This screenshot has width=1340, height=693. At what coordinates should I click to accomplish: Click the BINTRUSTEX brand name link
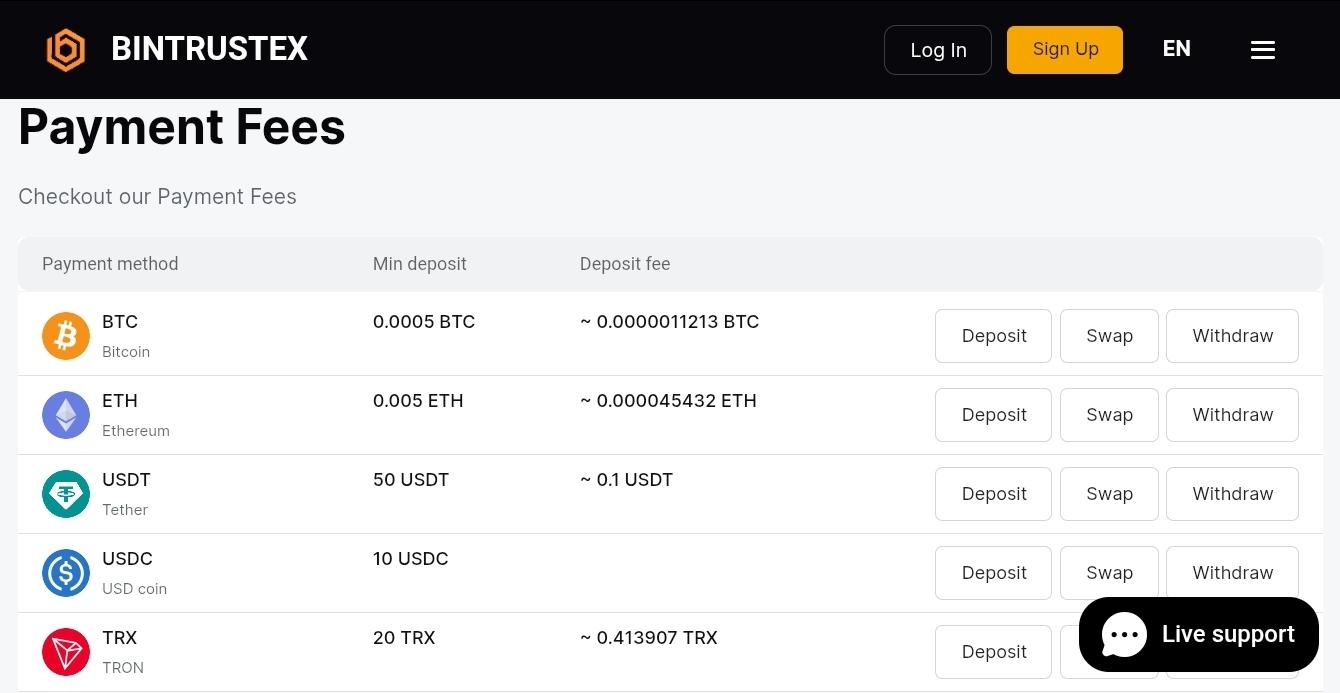tap(209, 49)
